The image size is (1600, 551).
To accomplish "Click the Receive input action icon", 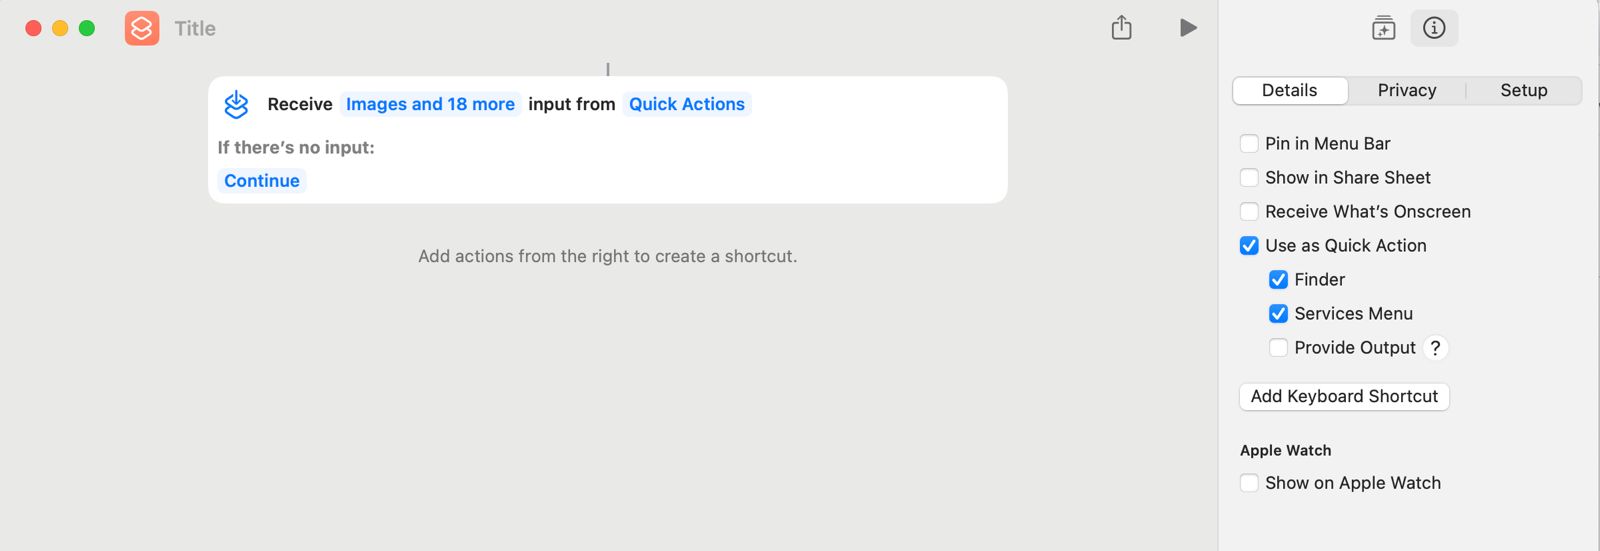I will 236,104.
